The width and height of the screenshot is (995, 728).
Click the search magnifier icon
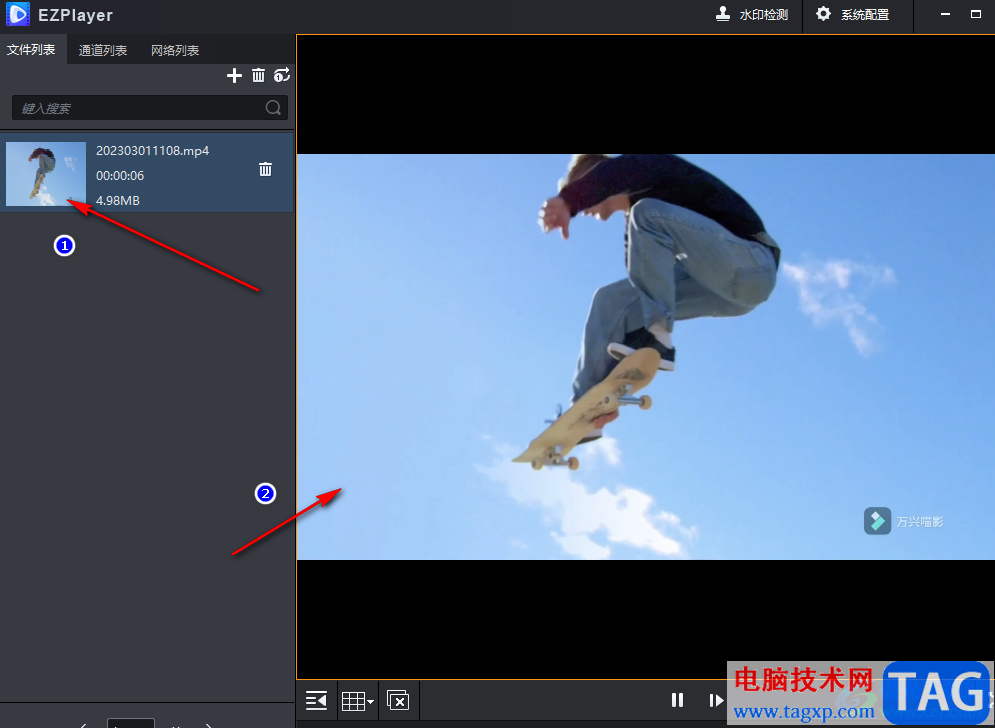pyautogui.click(x=273, y=108)
